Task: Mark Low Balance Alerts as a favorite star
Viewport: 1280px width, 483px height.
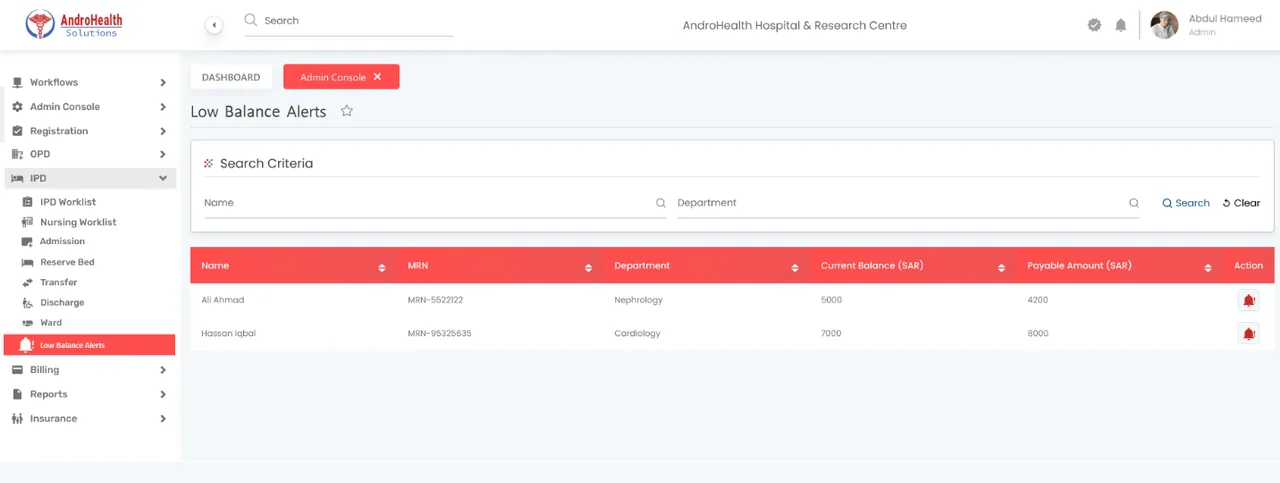Action: point(347,111)
